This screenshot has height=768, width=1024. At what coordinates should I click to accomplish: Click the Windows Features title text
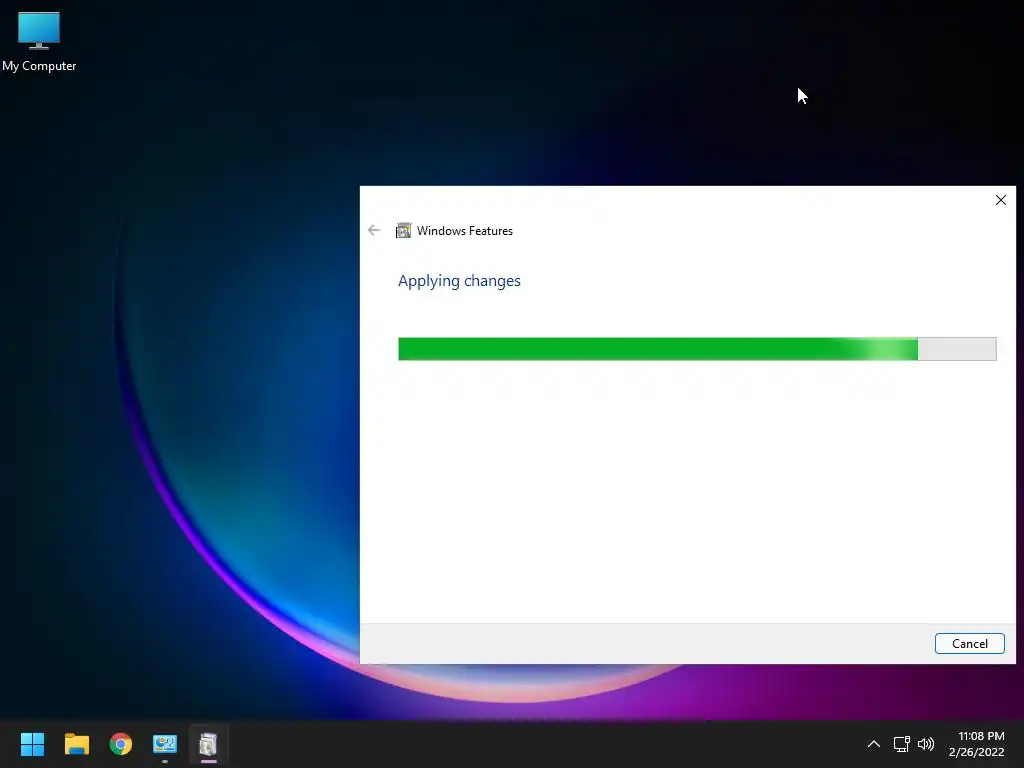(x=464, y=231)
